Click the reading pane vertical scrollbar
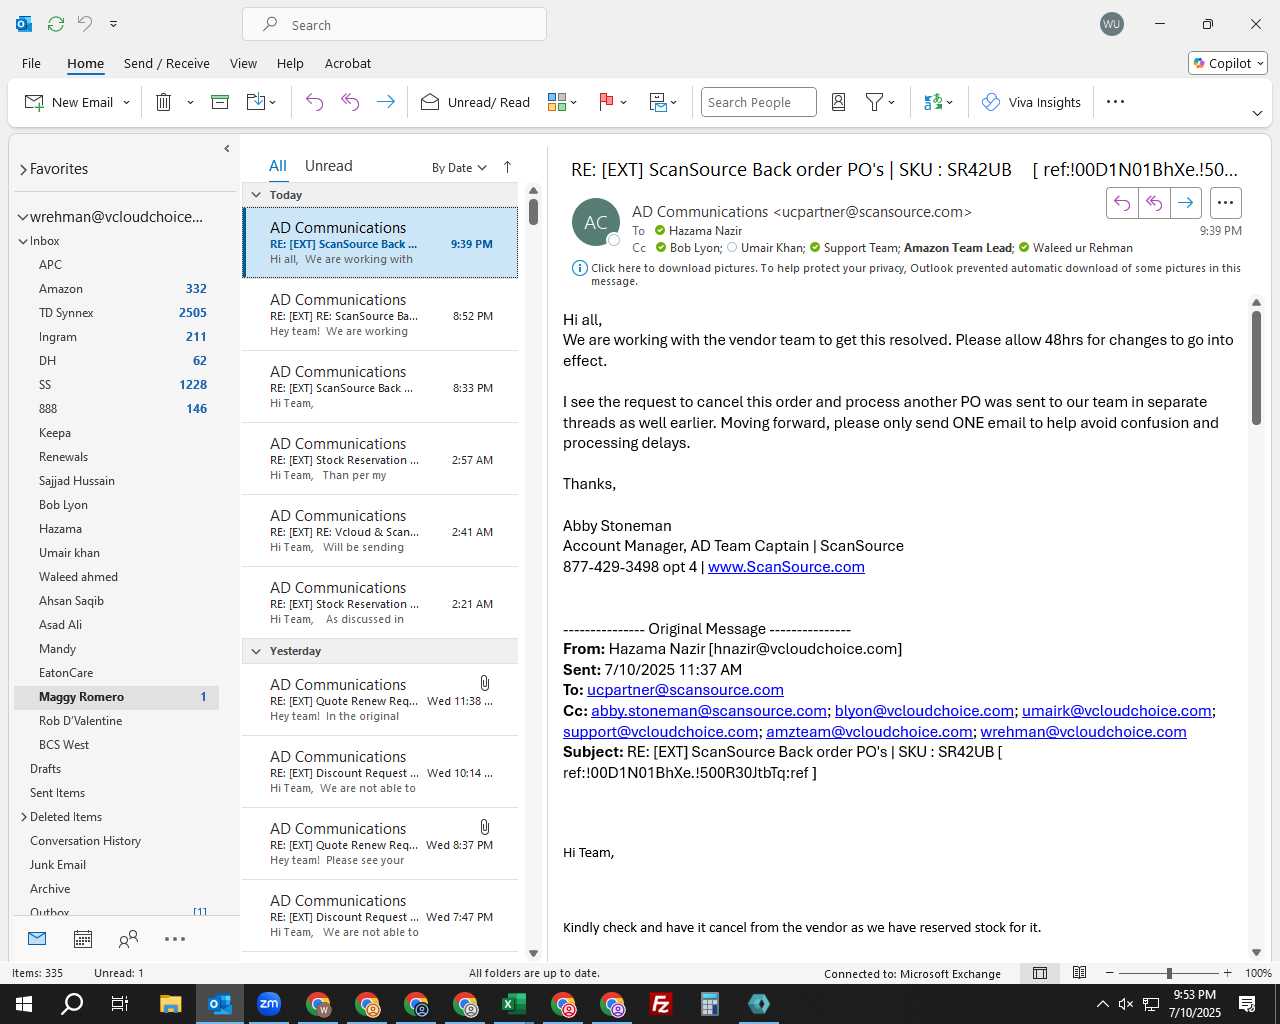 1256,368
